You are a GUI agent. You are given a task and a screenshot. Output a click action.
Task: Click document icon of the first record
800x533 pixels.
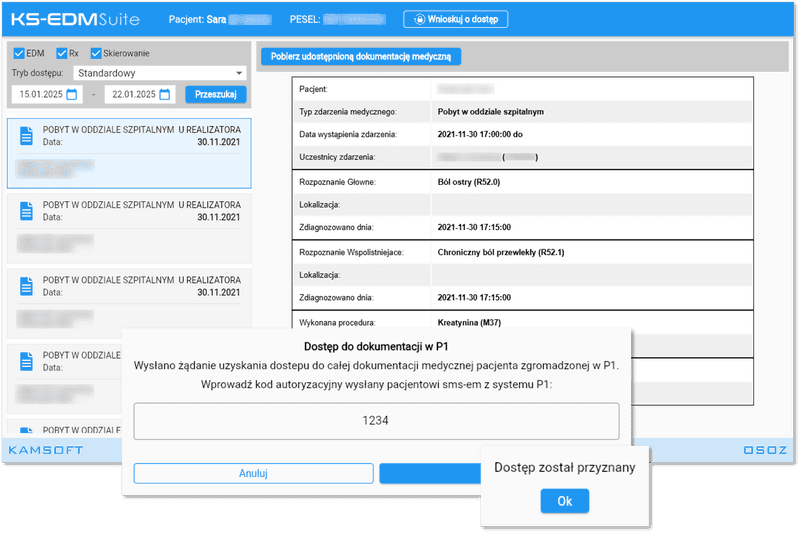(x=27, y=136)
